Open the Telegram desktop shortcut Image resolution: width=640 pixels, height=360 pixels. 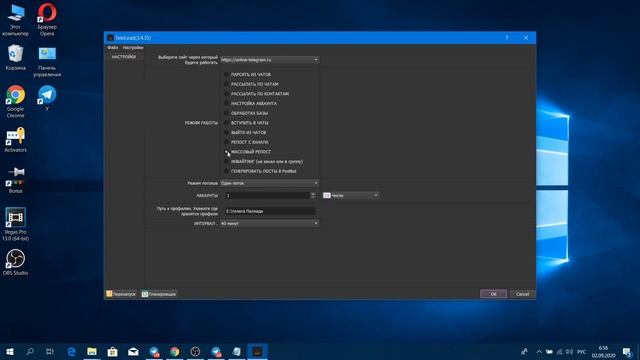coord(47,98)
